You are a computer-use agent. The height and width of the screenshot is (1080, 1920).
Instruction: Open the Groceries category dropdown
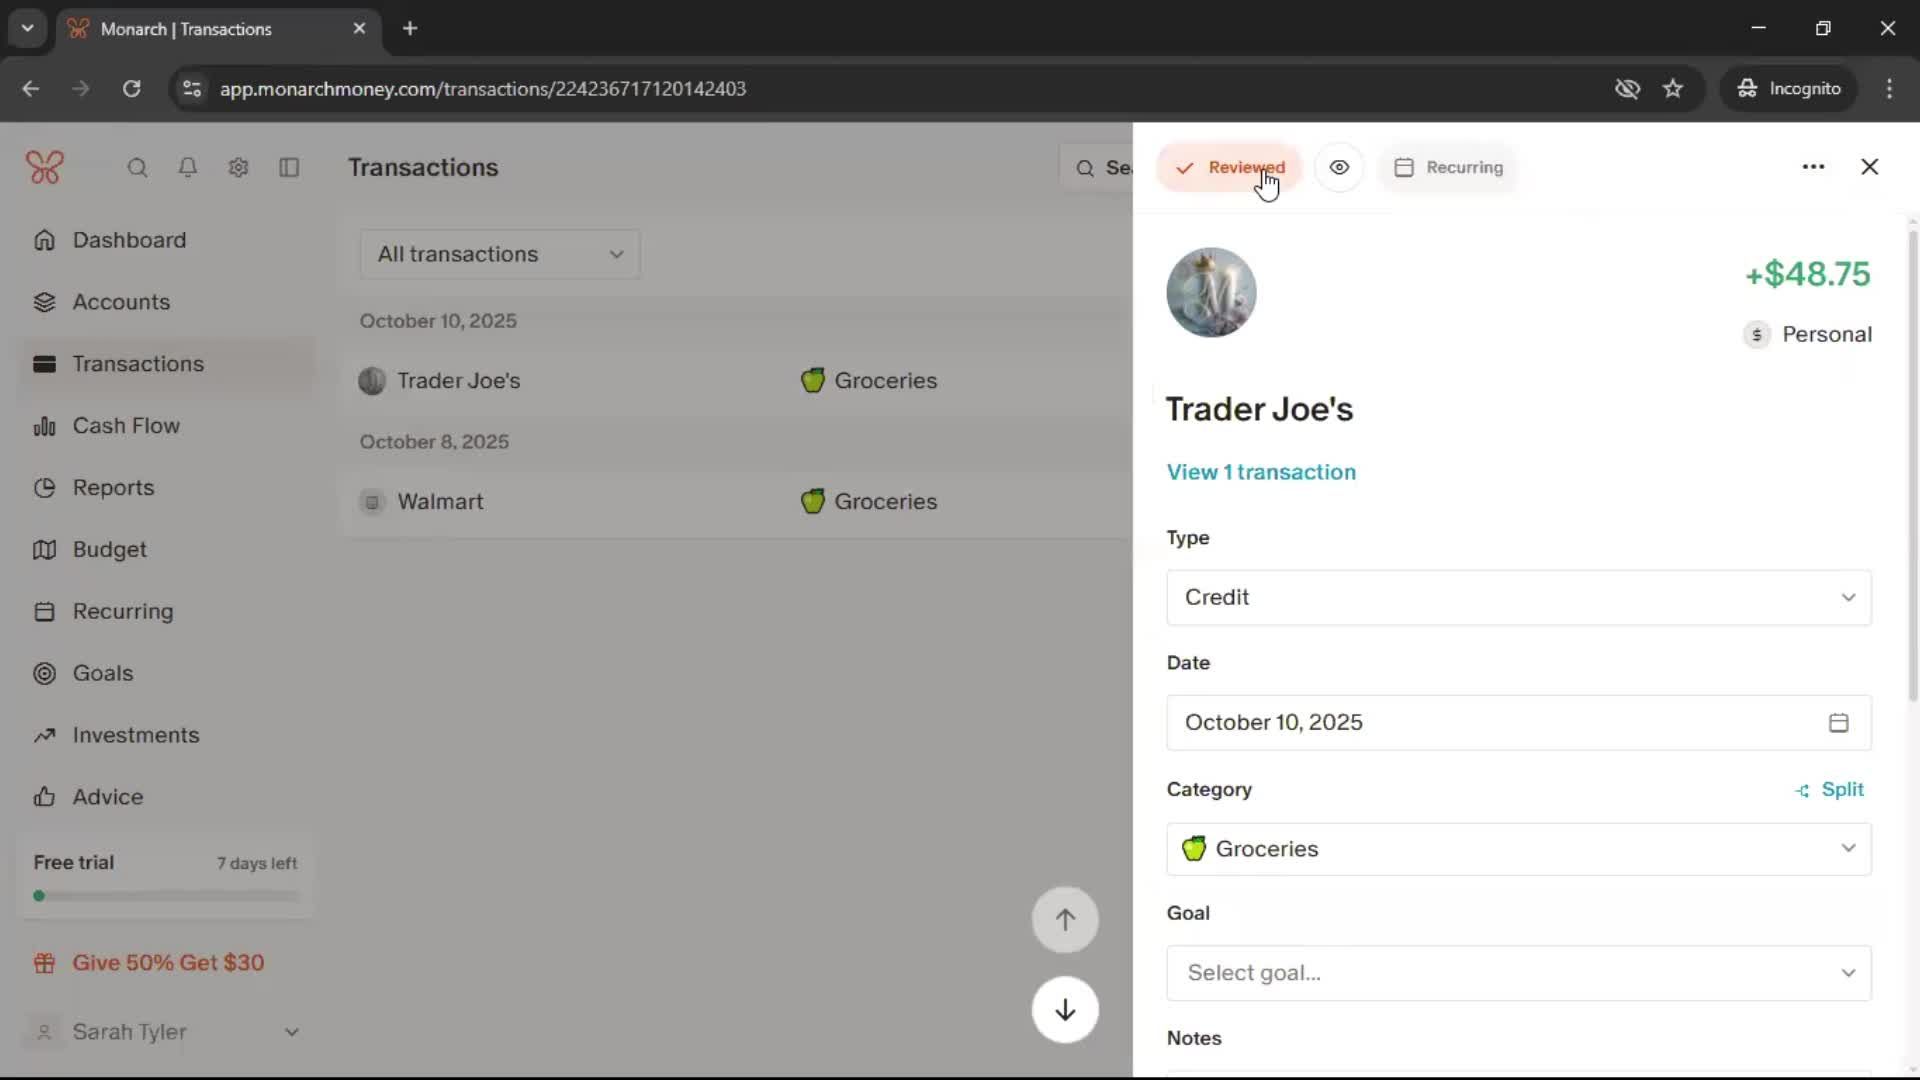click(x=1518, y=849)
